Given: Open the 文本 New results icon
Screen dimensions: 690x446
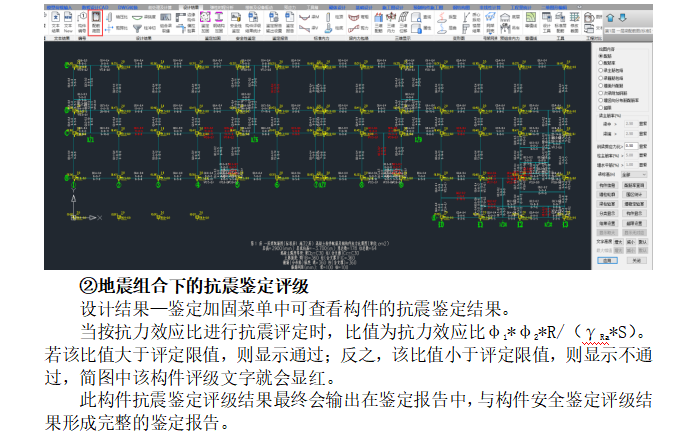Looking at the screenshot, I should pyautogui.click(x=68, y=22).
